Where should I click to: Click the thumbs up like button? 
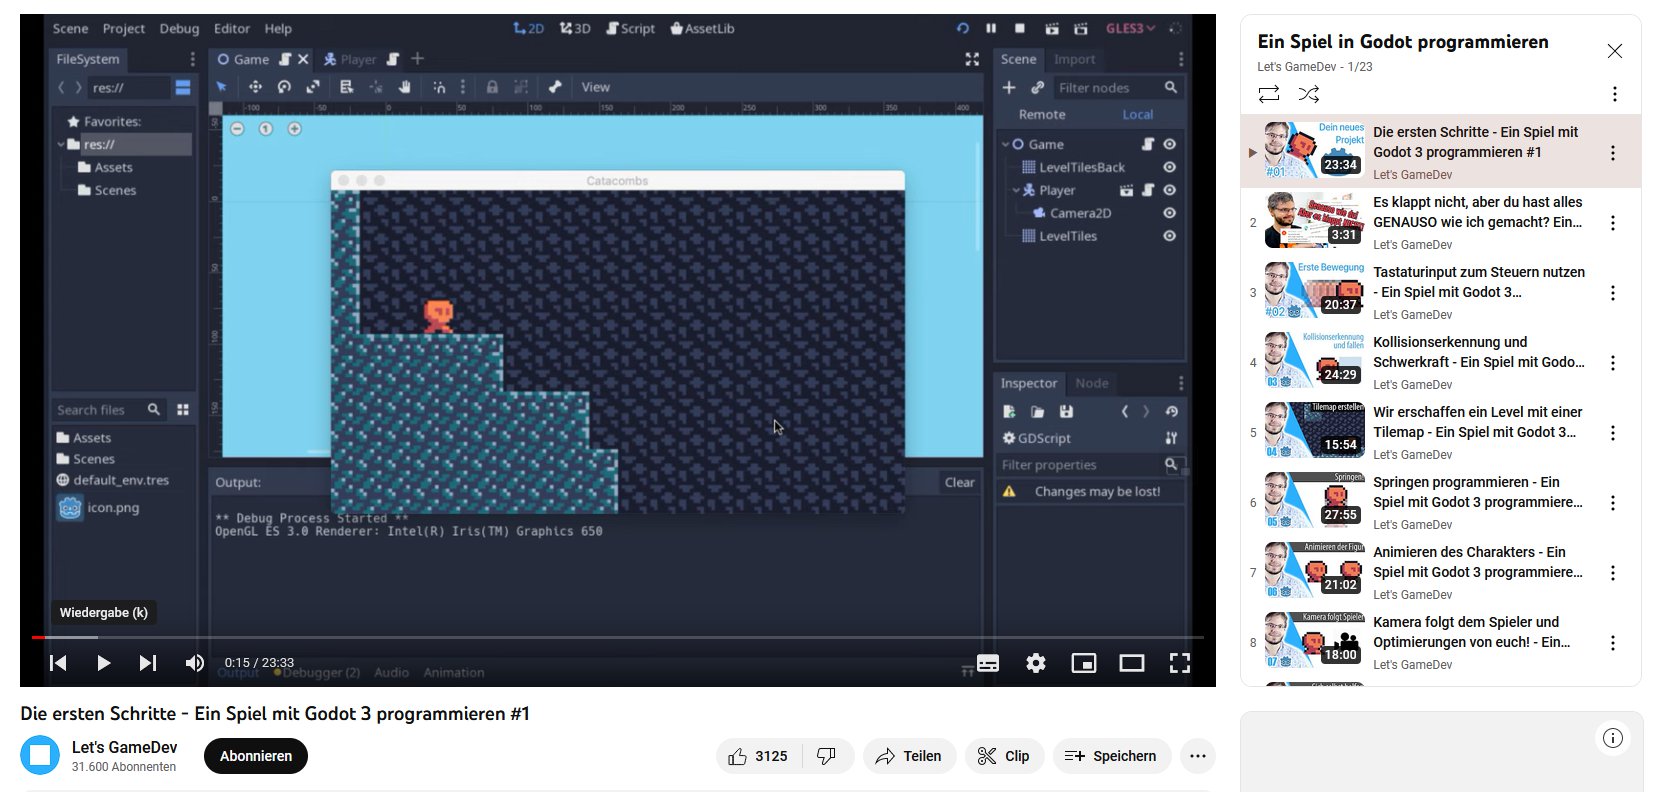pyautogui.click(x=757, y=756)
